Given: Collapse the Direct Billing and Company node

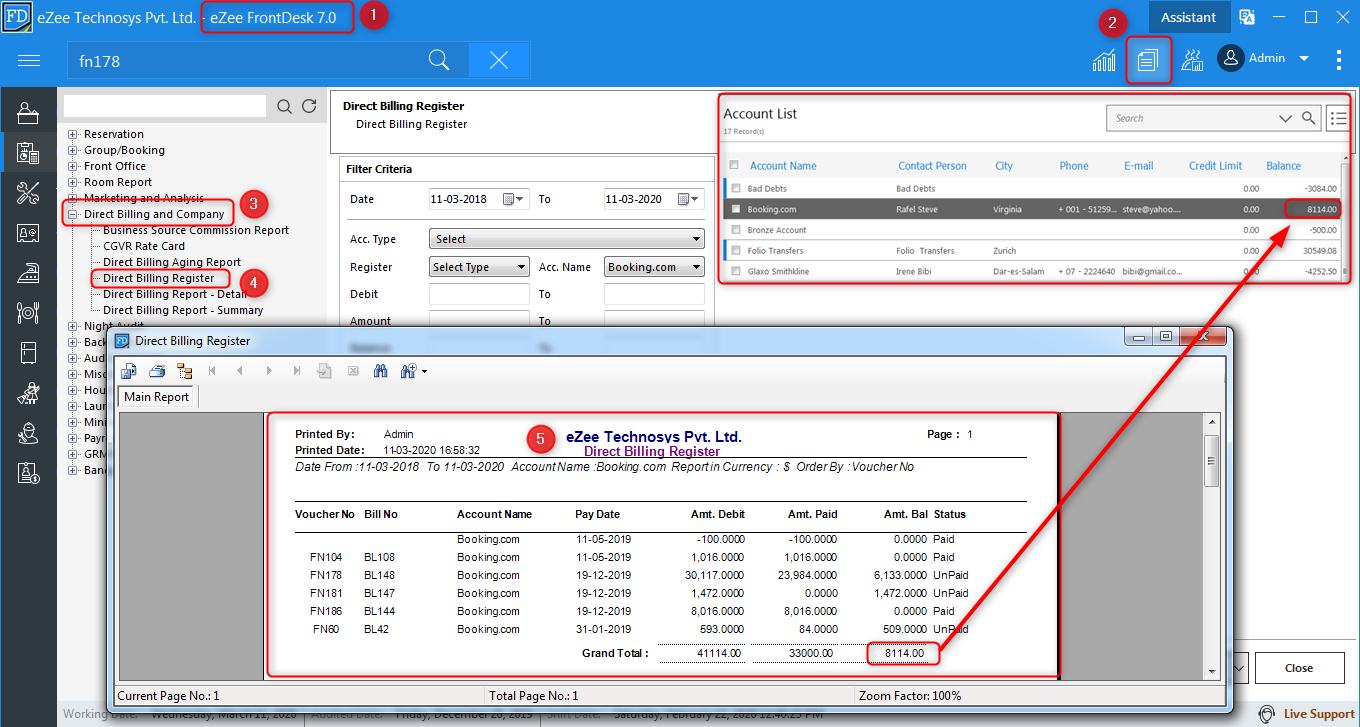Looking at the screenshot, I should pyautogui.click(x=72, y=214).
